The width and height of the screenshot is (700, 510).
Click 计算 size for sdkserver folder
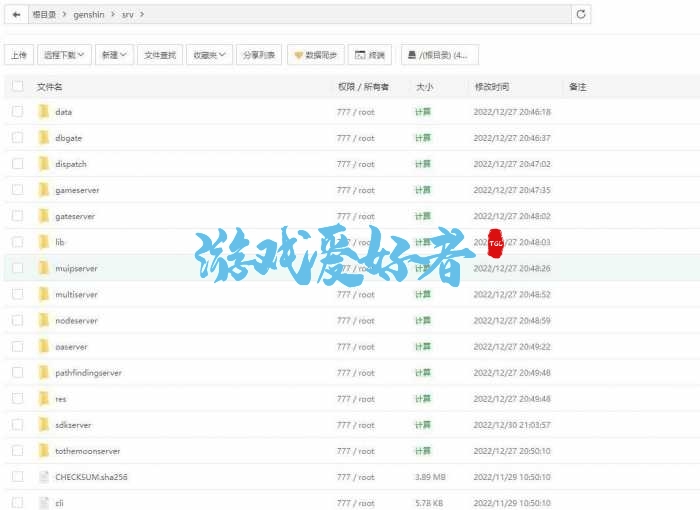coord(423,425)
